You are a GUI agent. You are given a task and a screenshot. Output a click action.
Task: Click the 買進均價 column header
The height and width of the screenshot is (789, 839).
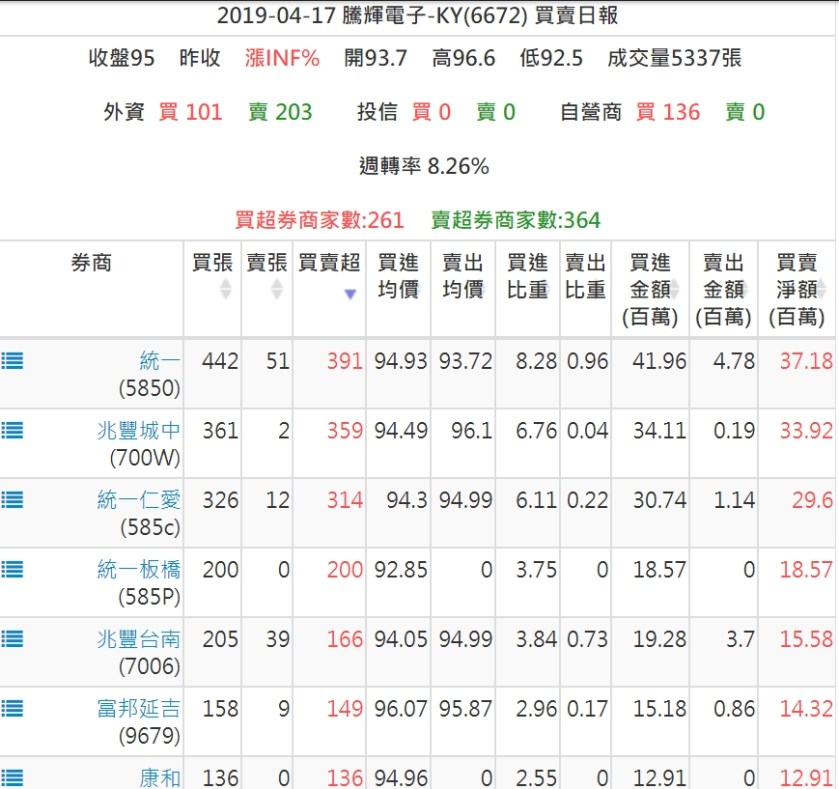click(x=398, y=276)
